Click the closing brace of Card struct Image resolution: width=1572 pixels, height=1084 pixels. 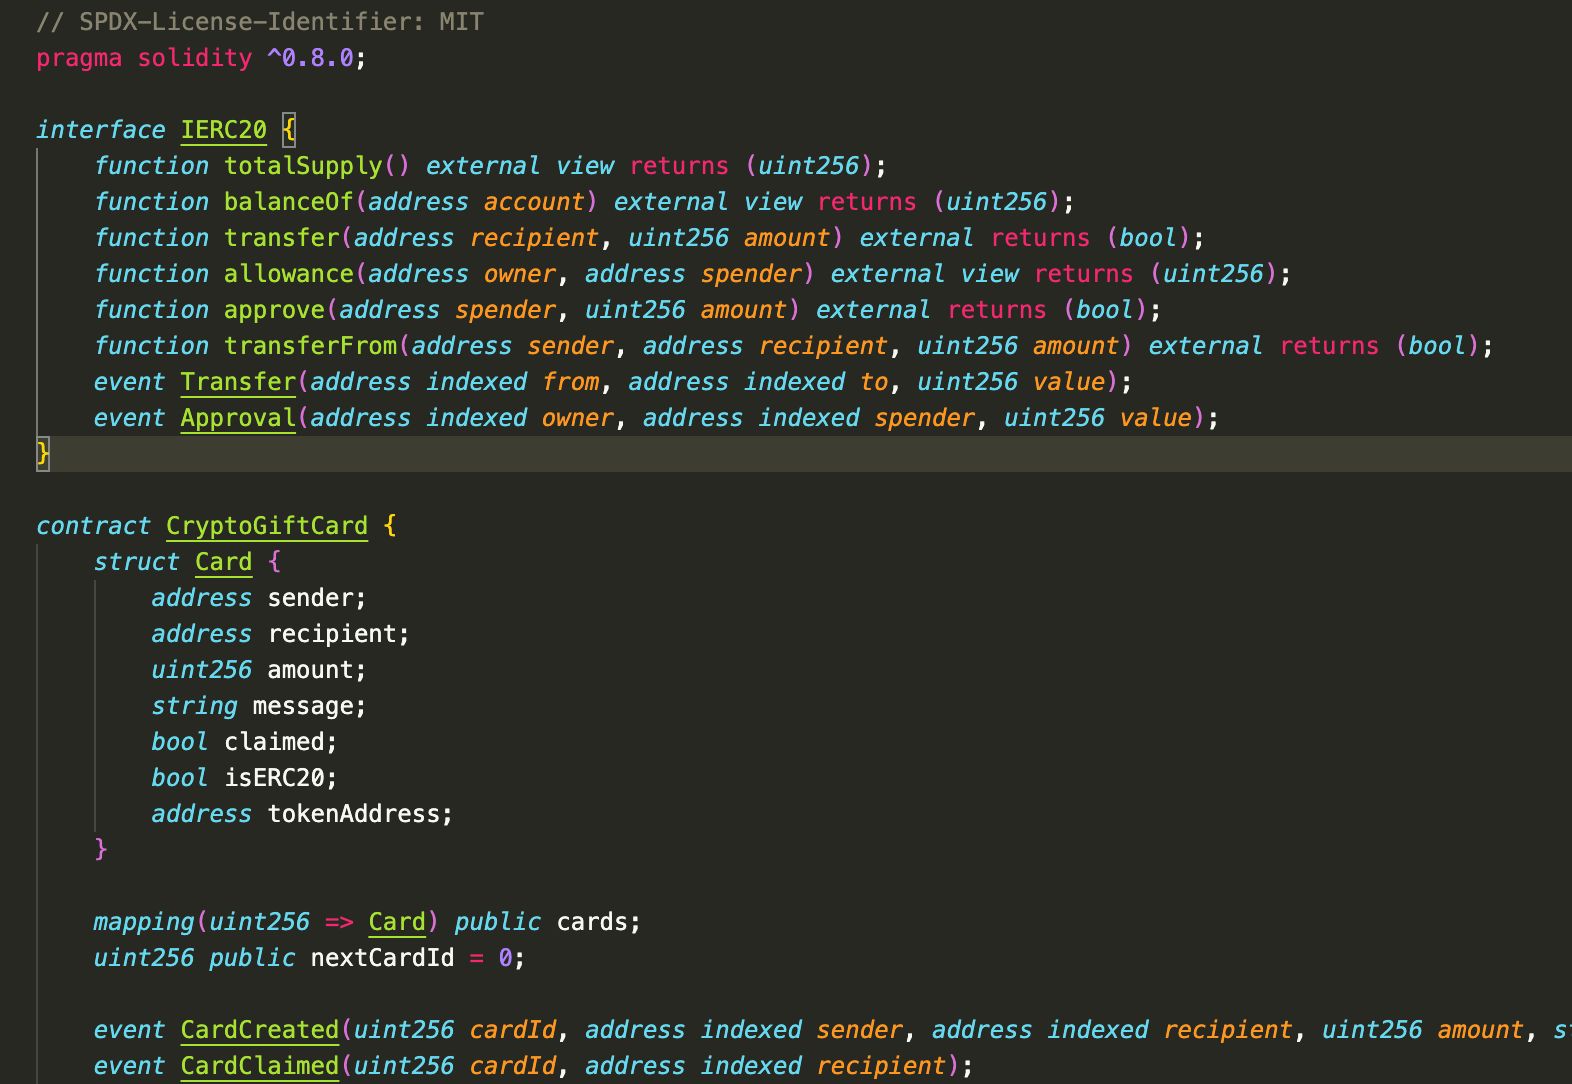coord(100,850)
